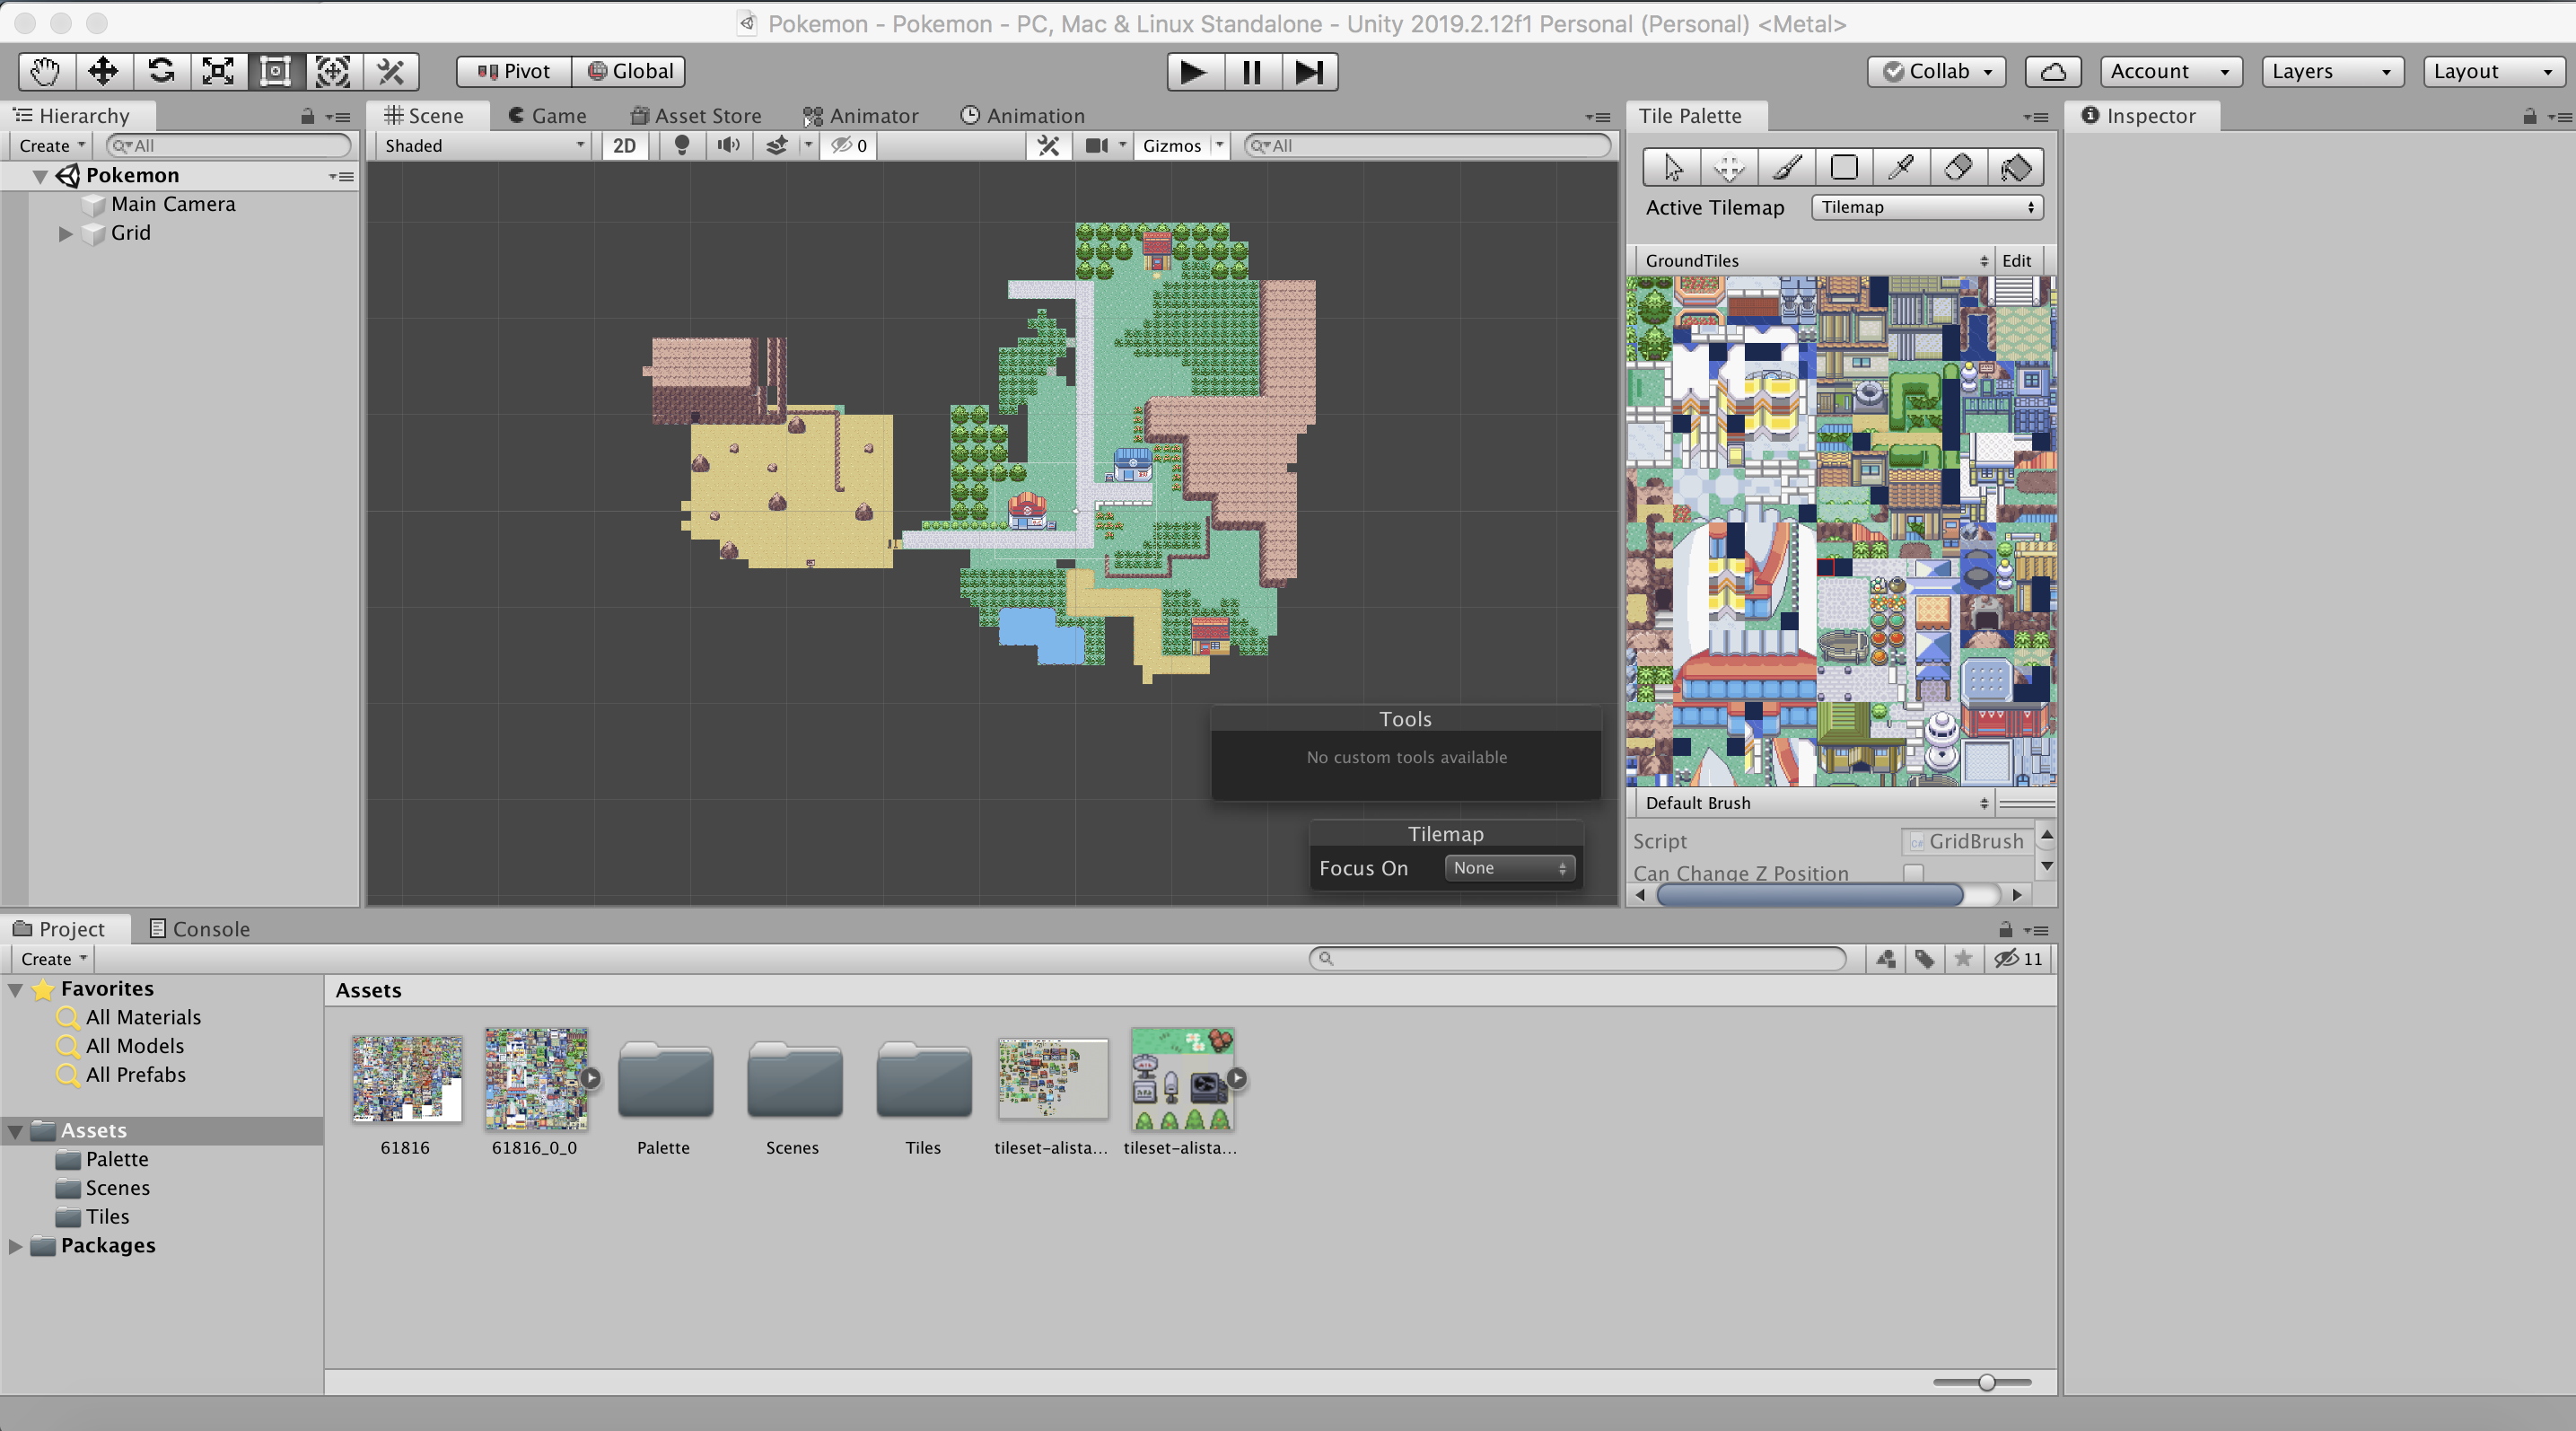The height and width of the screenshot is (1431, 2576).
Task: Adjust the asset icon size slider
Action: point(1986,1382)
